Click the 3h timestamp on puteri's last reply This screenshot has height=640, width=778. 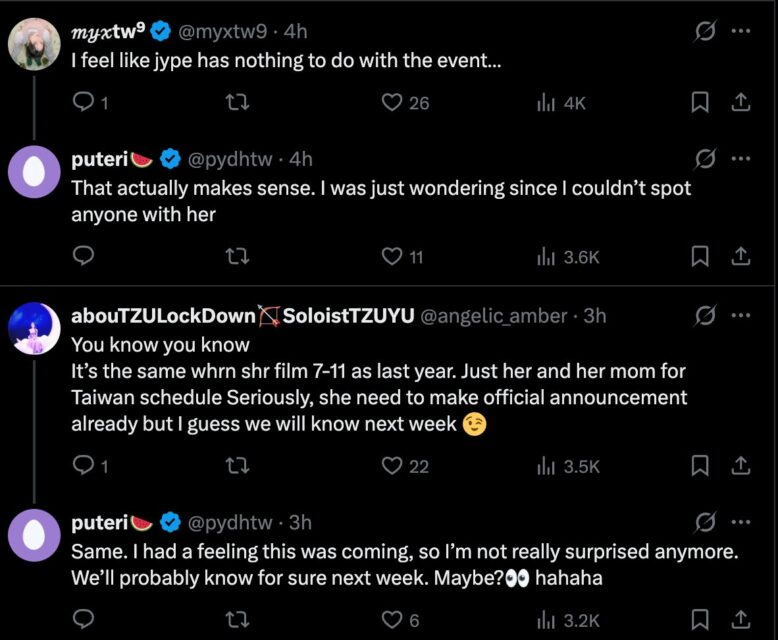tap(300, 522)
